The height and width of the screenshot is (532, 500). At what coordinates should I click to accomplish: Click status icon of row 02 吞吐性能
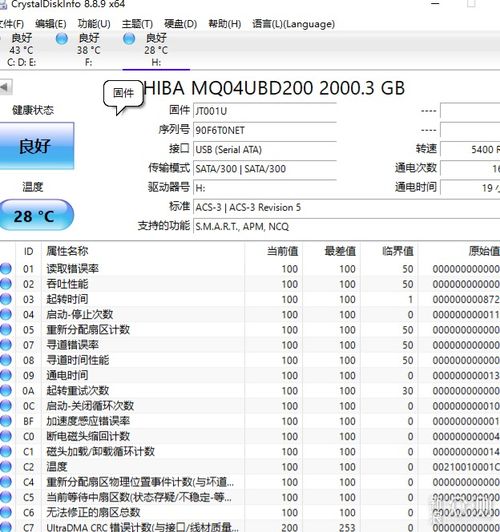click(x=5, y=284)
